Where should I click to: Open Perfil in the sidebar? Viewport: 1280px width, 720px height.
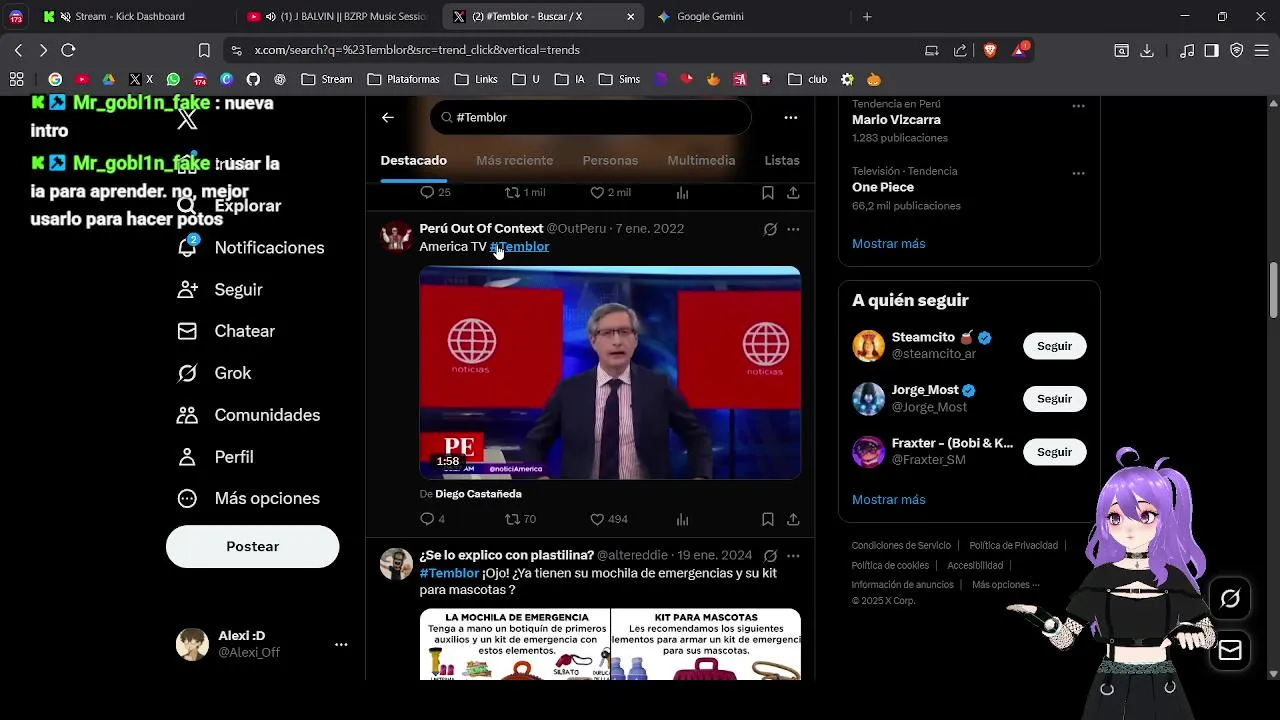(214, 457)
